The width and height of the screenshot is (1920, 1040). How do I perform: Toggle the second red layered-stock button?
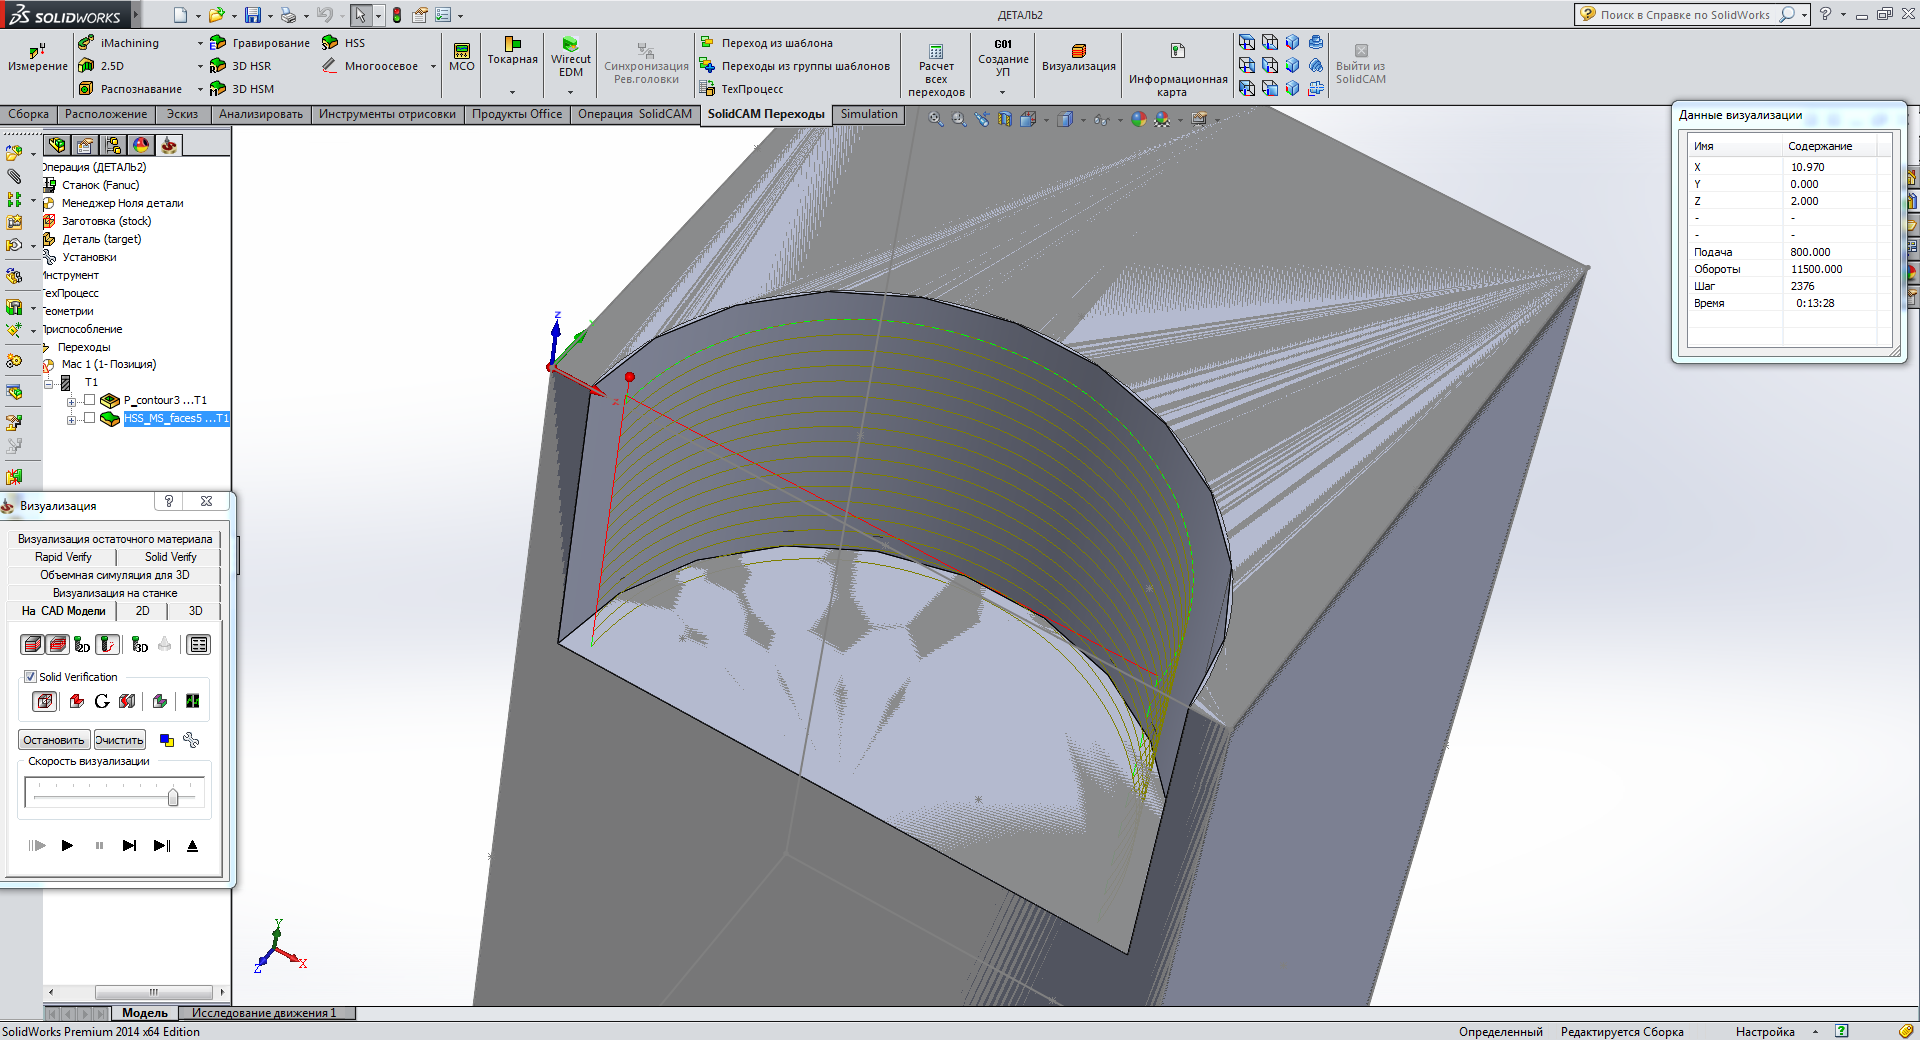pyautogui.click(x=58, y=645)
